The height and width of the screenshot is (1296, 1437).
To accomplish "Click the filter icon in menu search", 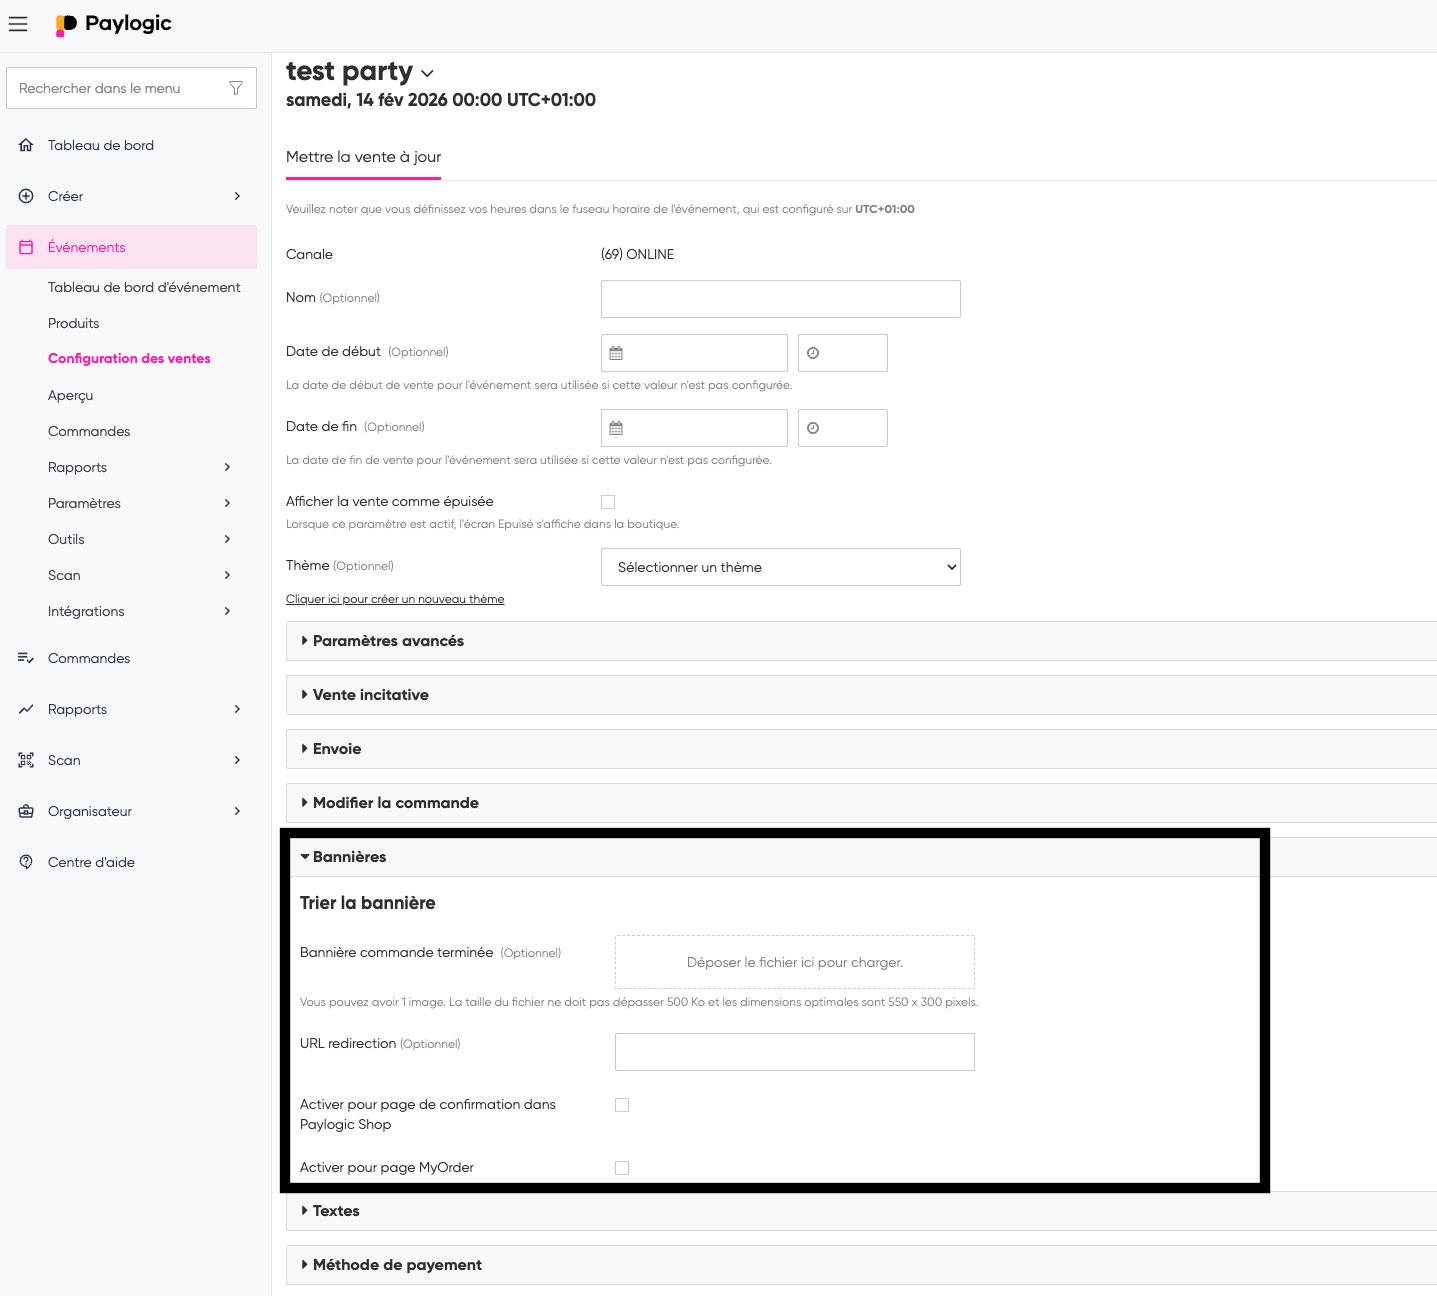I will point(236,88).
